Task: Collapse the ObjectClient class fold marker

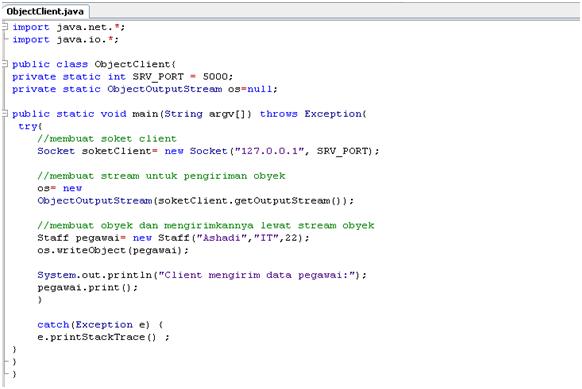Action: tap(4, 64)
